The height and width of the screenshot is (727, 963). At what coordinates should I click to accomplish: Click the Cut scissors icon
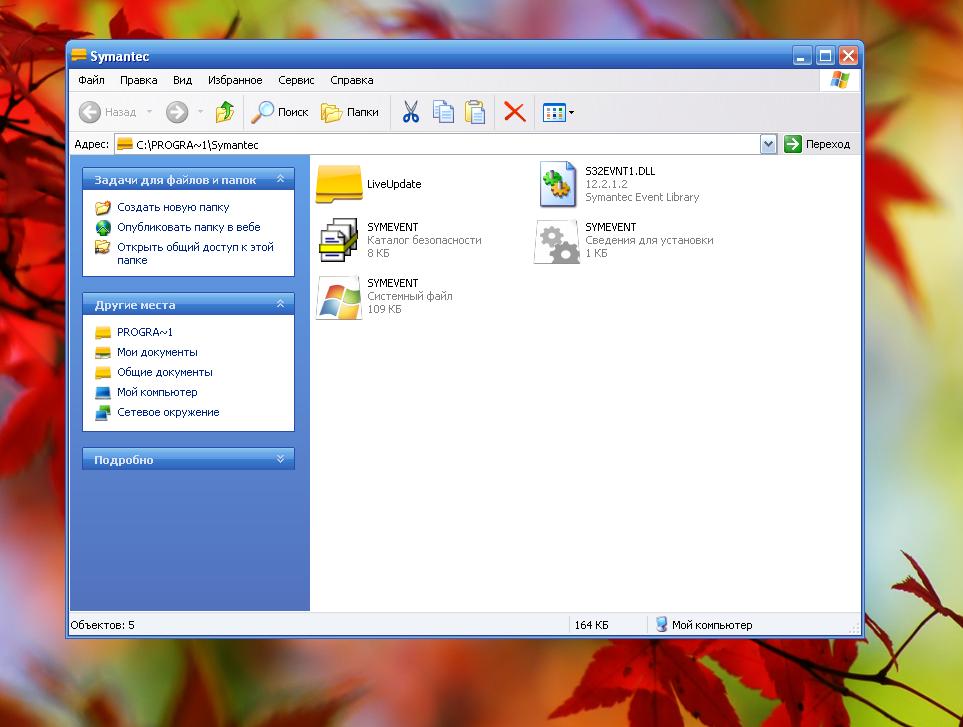click(410, 112)
